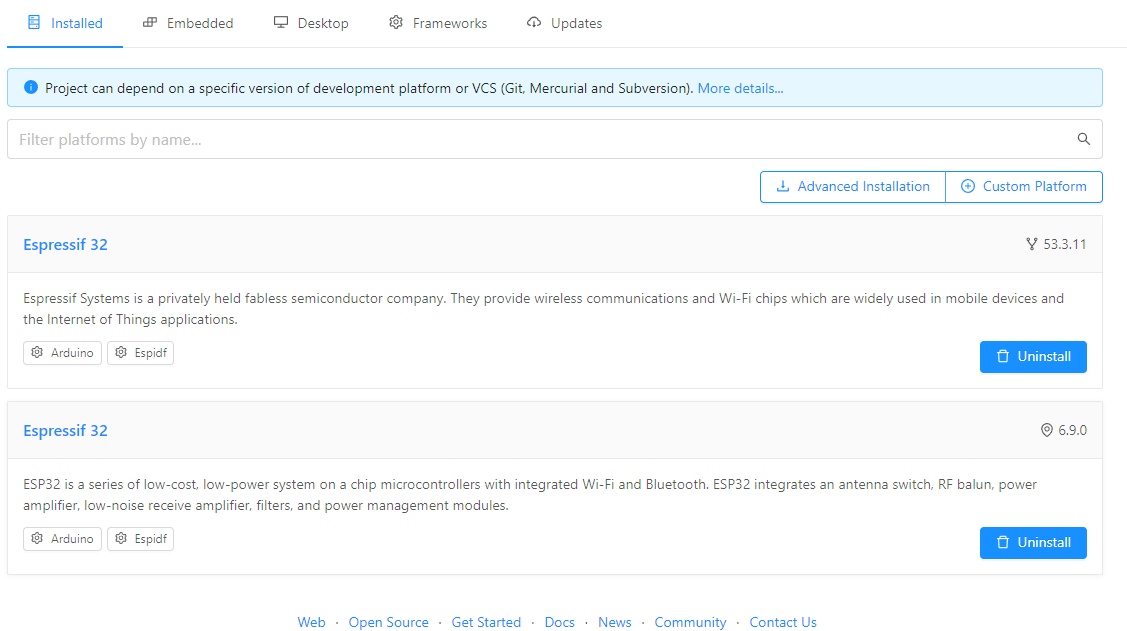The width and height of the screenshot is (1127, 631).
Task: Click the search magnifier icon
Action: click(x=1084, y=139)
